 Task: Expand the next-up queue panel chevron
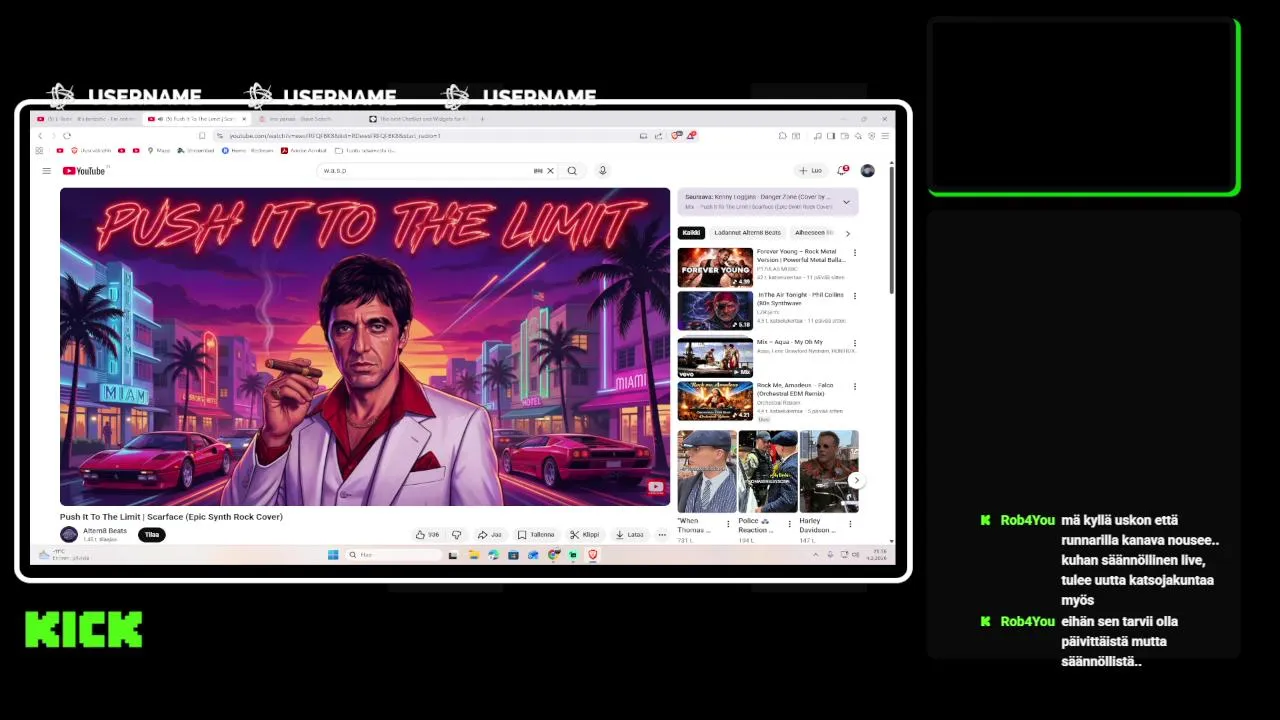click(846, 202)
